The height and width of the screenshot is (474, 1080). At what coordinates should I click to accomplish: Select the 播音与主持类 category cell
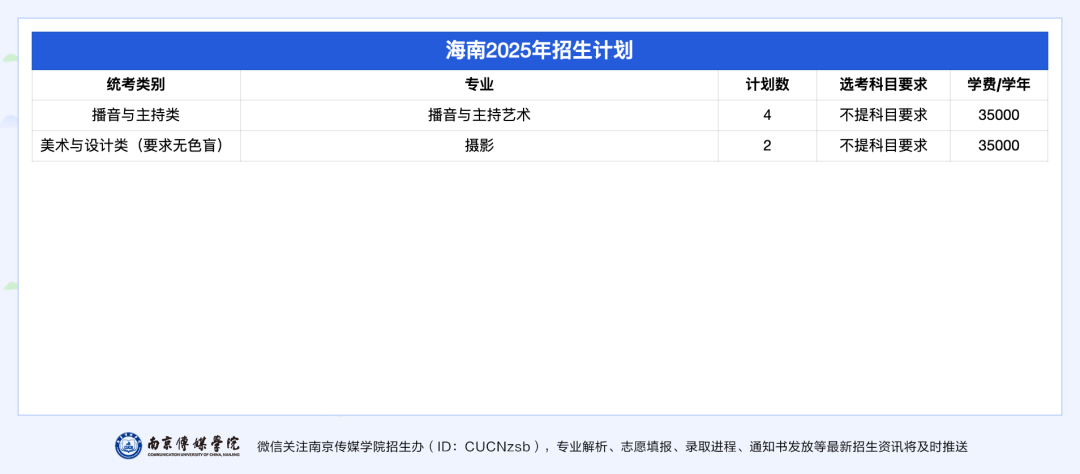[136, 115]
